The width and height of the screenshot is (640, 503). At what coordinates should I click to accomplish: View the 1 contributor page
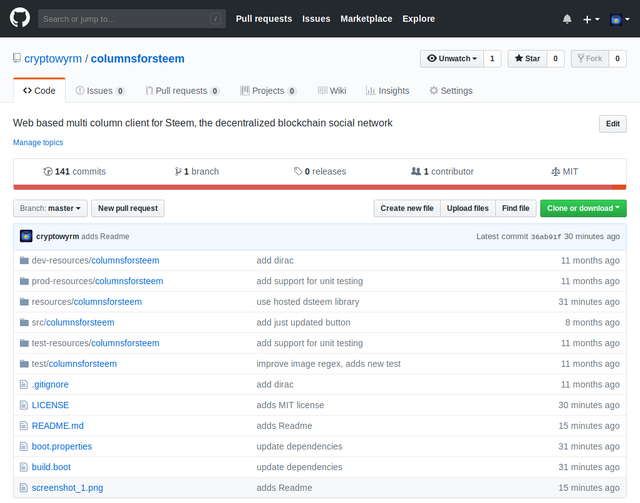442,171
